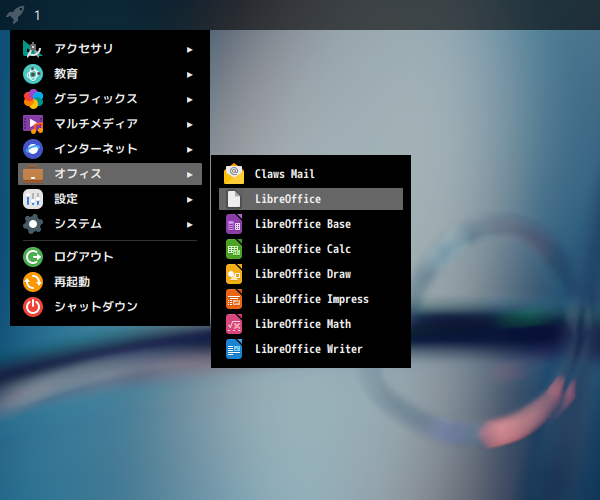The width and height of the screenshot is (600, 500).
Task: Launch LibreOffice Writer
Action: (311, 349)
